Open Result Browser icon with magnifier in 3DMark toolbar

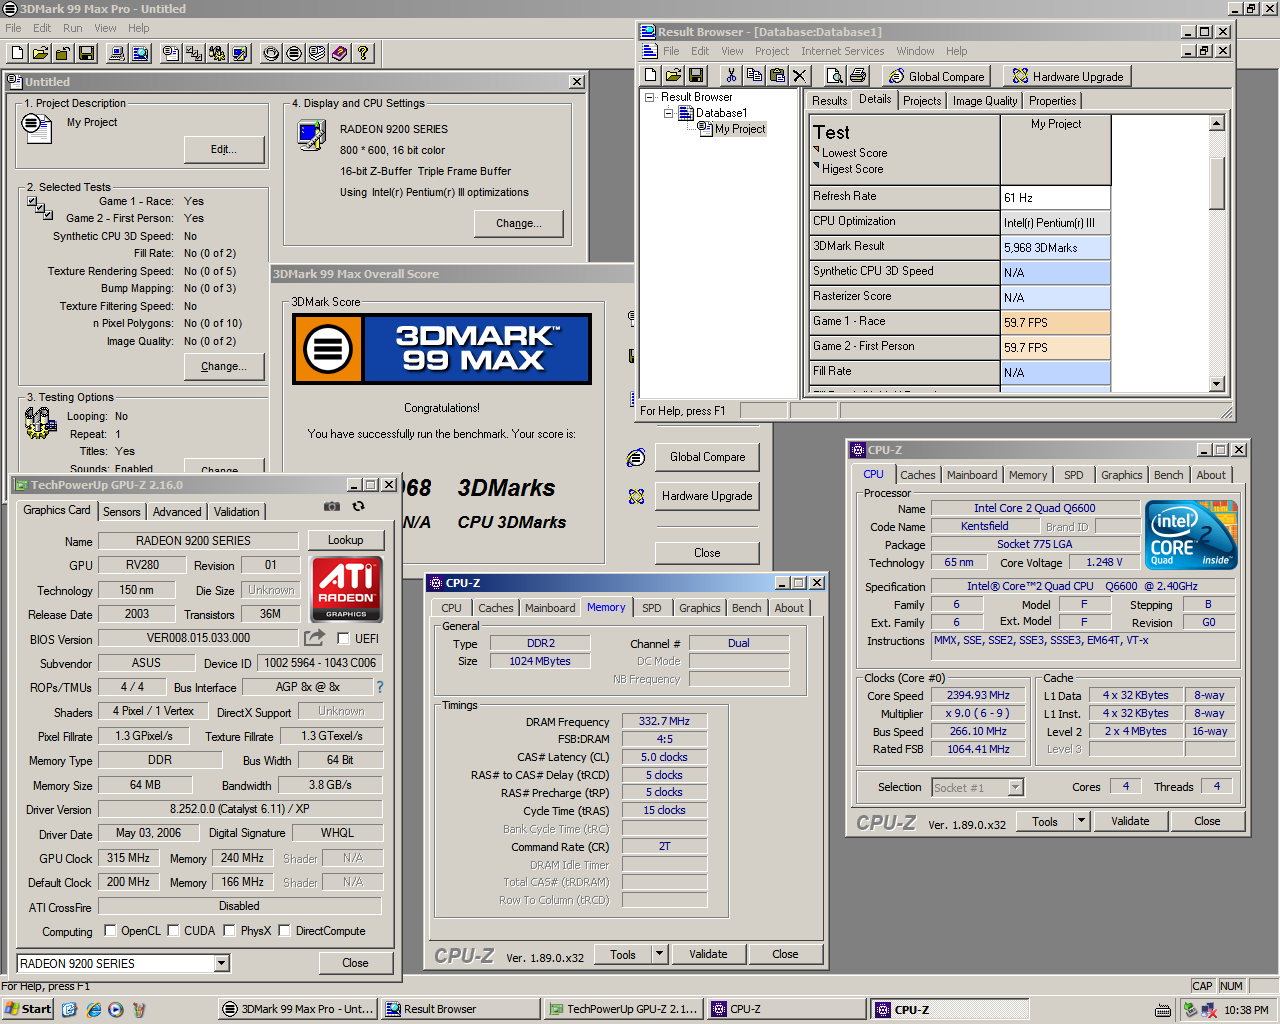141,53
